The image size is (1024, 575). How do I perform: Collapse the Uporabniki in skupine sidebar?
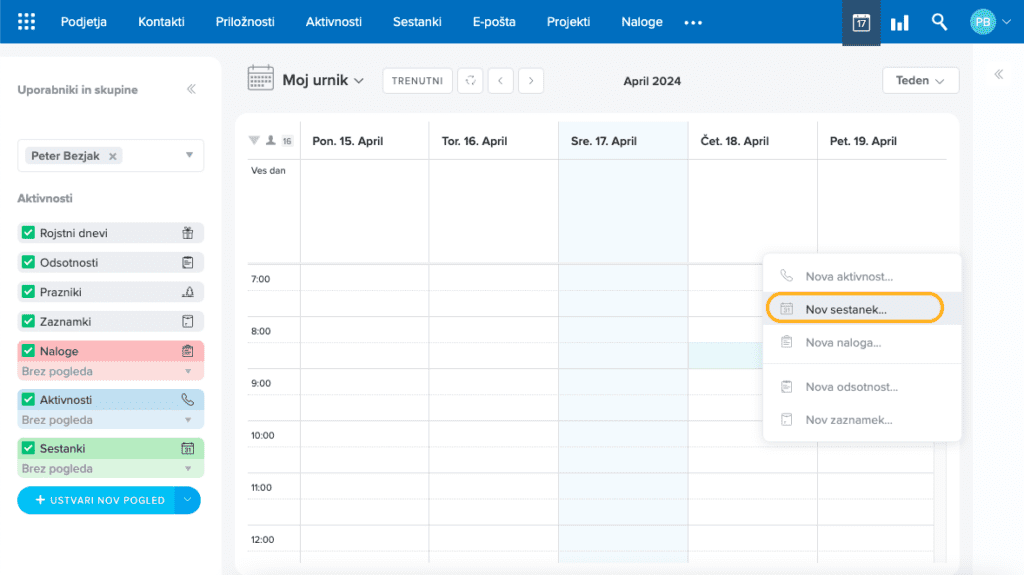click(x=191, y=90)
